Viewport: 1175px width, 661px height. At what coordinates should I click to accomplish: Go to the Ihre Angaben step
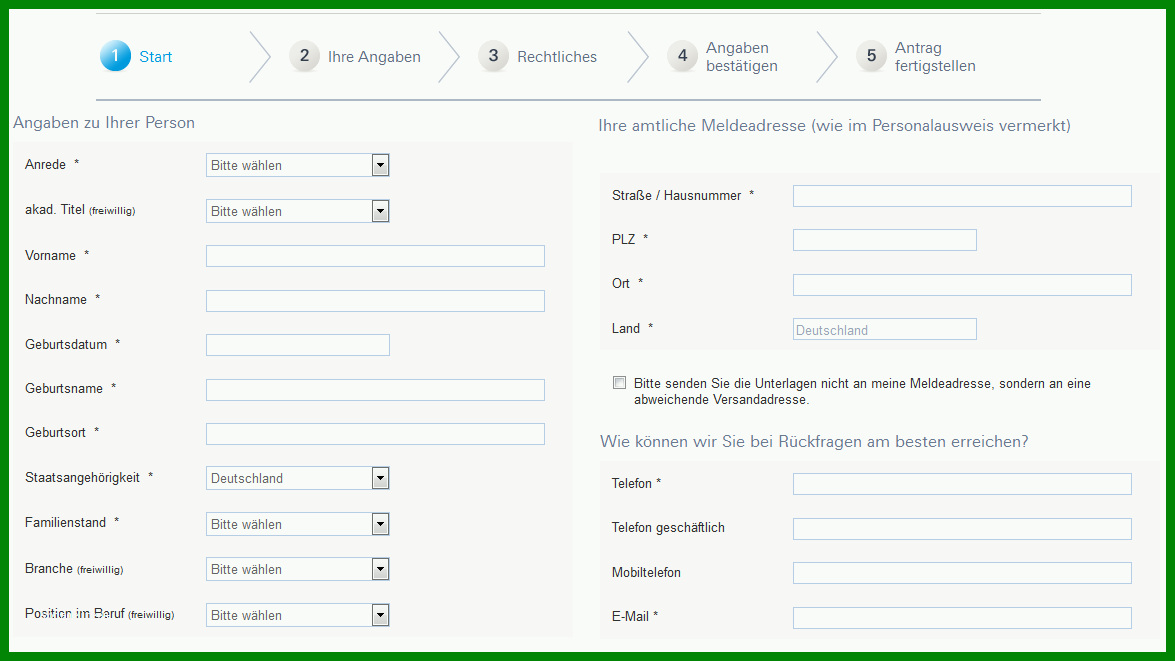tap(374, 57)
